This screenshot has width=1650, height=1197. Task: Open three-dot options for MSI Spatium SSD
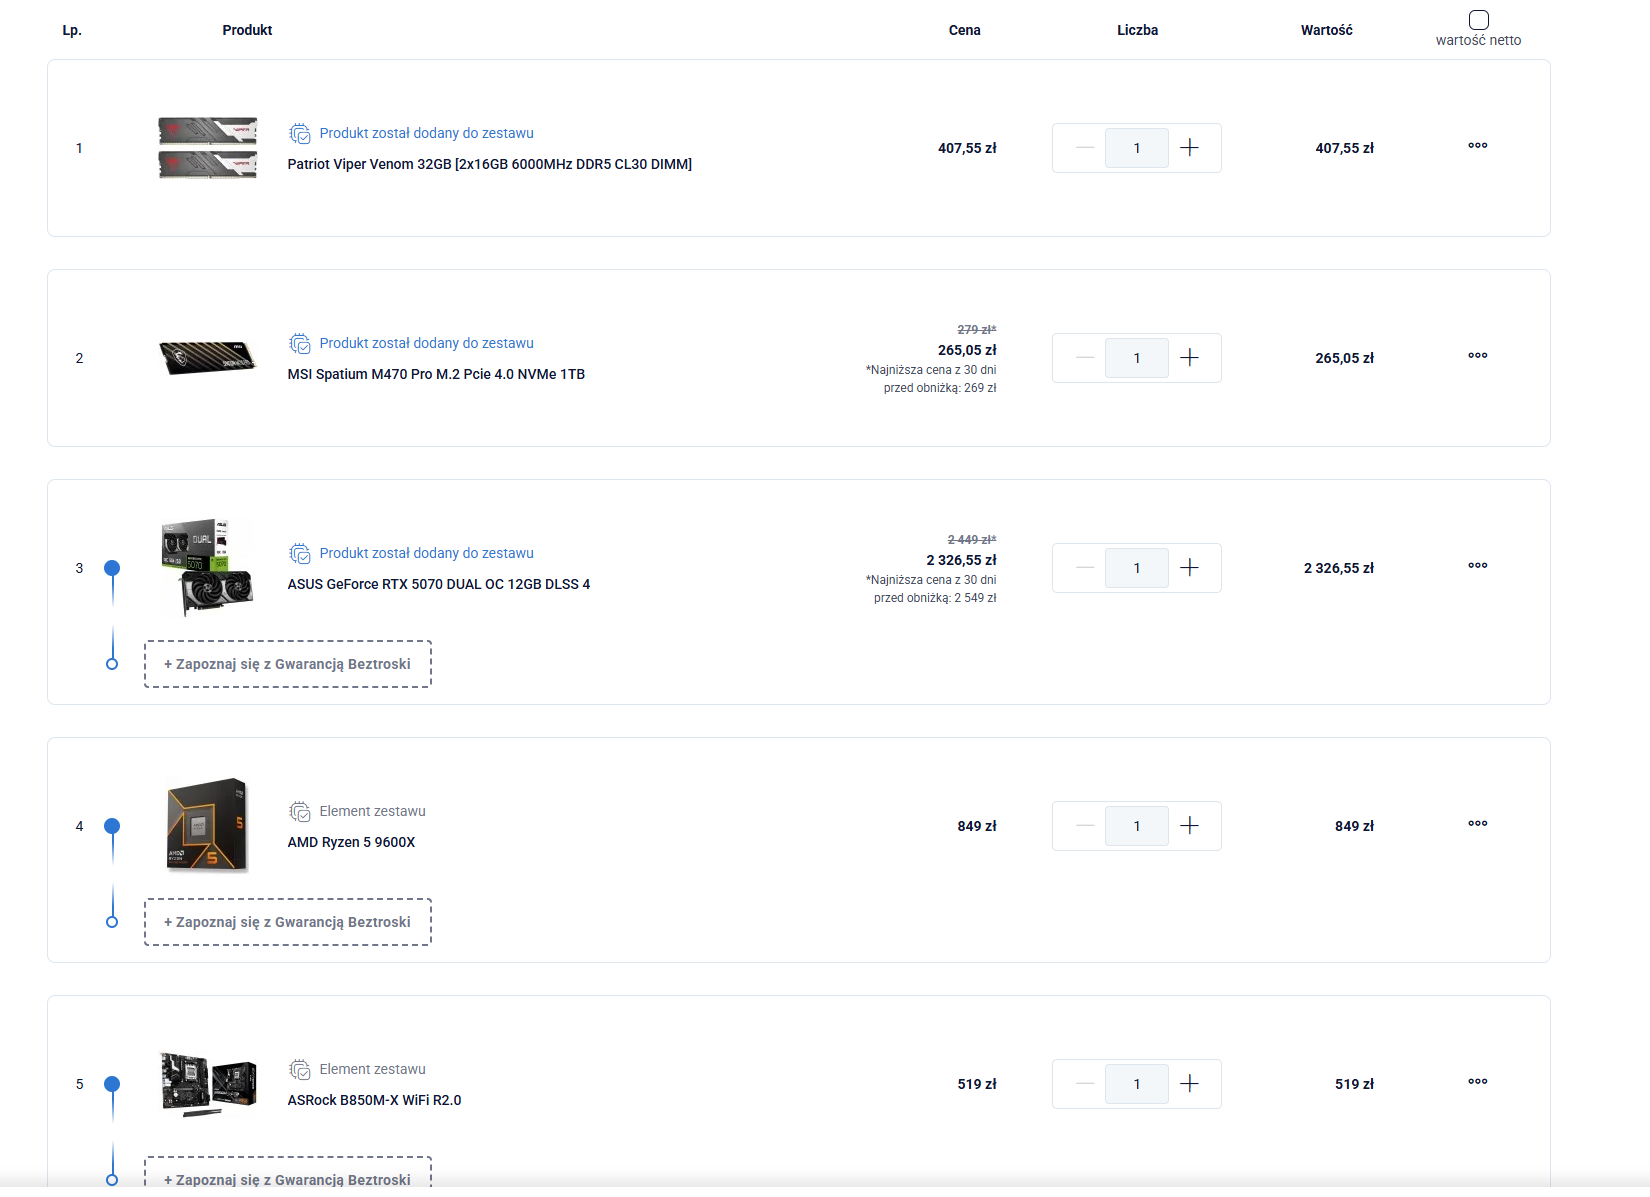1477,356
